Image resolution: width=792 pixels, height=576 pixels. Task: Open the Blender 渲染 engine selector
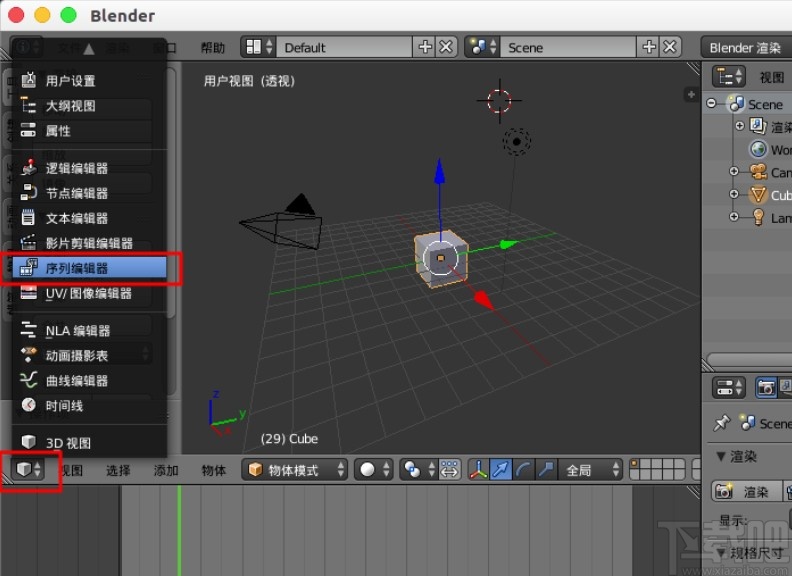(746, 47)
